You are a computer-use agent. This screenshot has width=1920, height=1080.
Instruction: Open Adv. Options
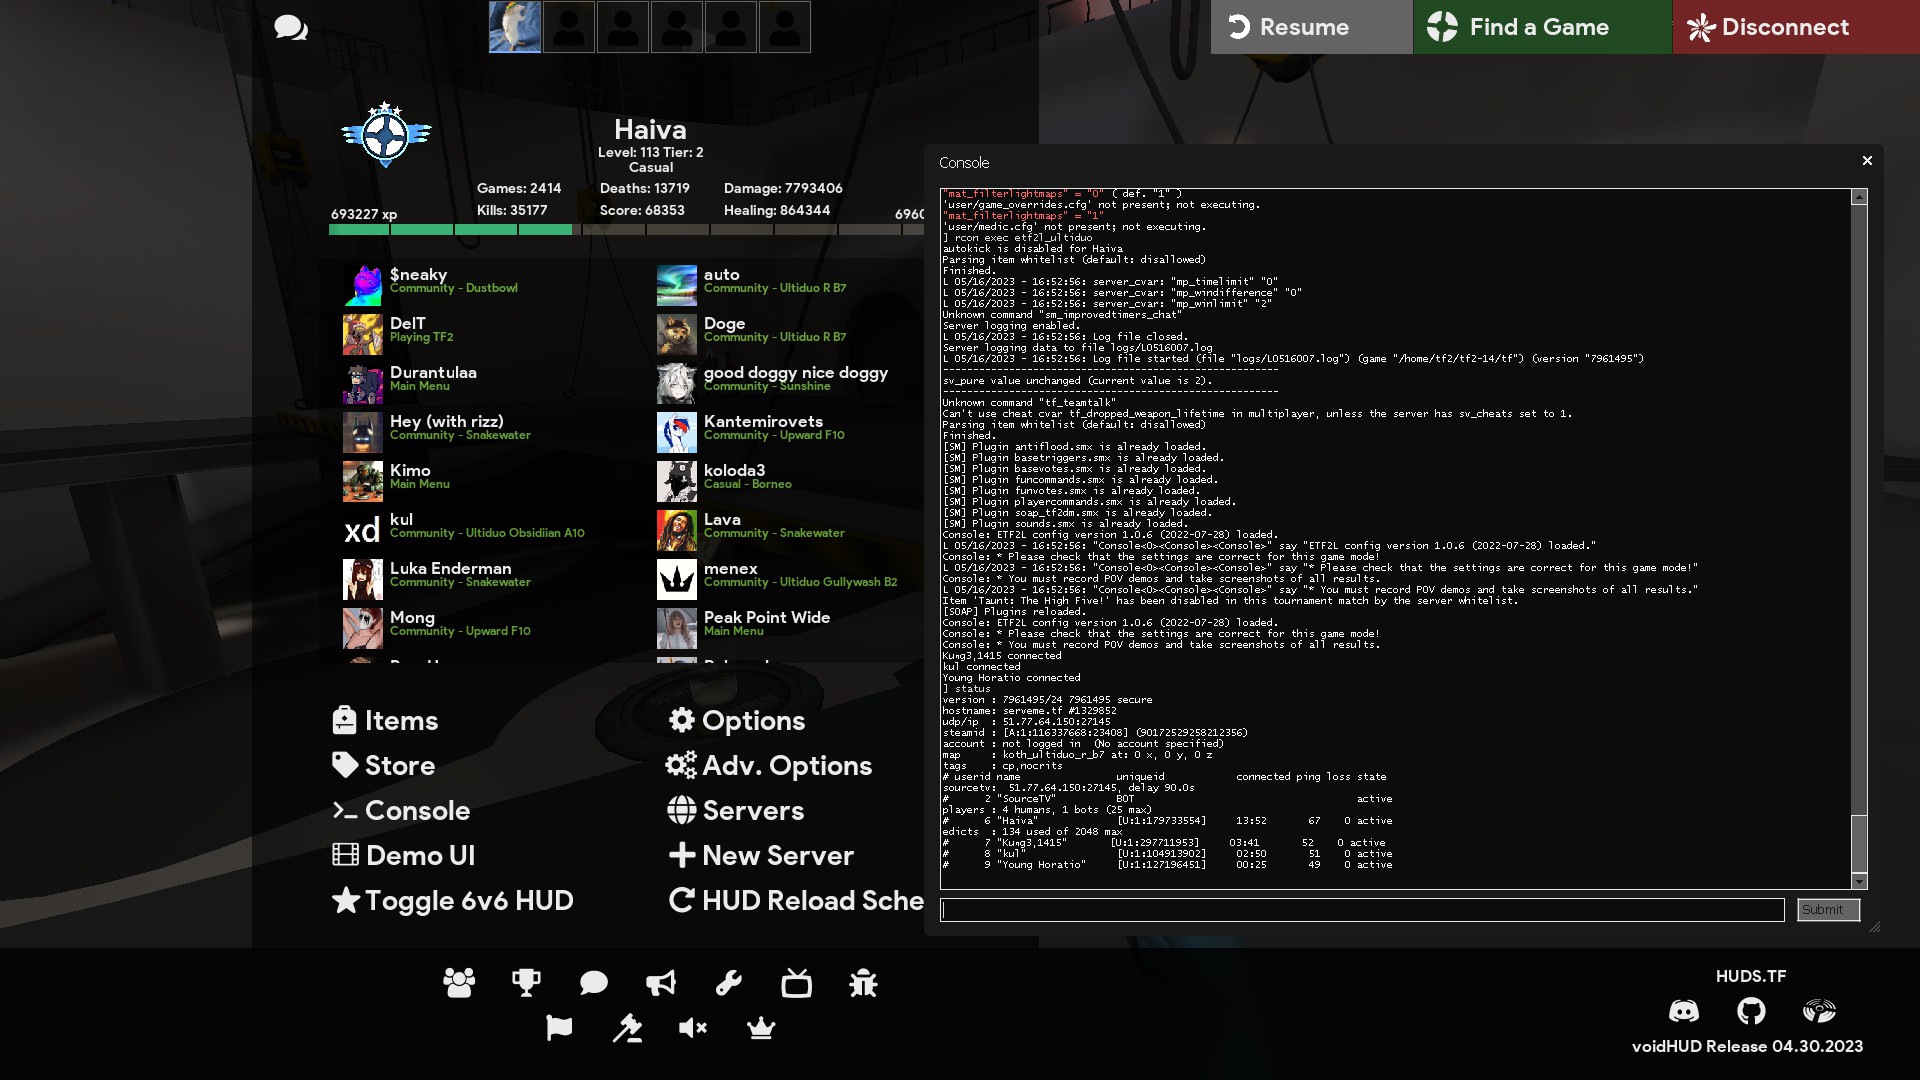click(769, 765)
